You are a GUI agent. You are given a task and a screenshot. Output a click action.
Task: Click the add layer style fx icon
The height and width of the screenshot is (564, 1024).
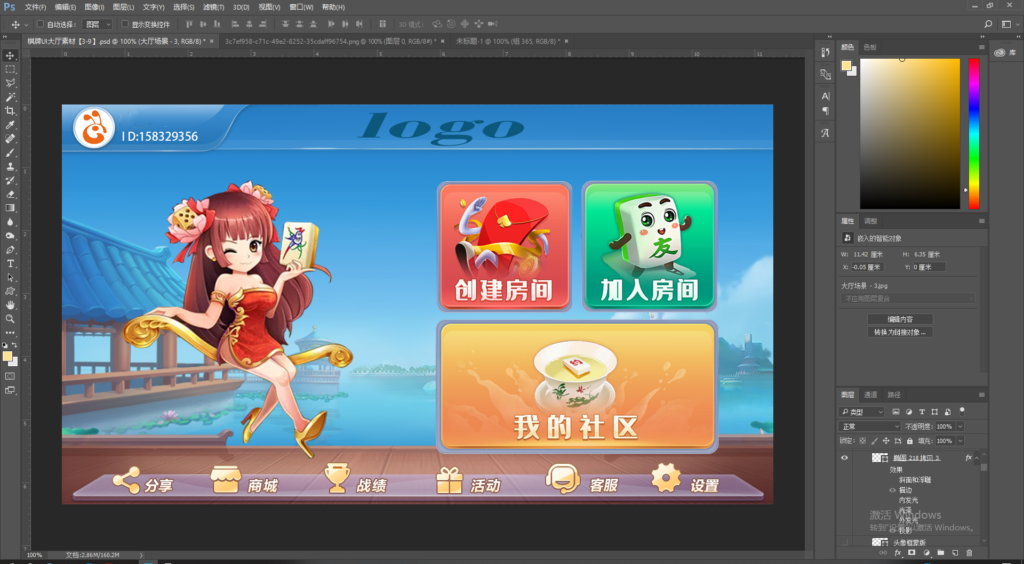pos(897,552)
